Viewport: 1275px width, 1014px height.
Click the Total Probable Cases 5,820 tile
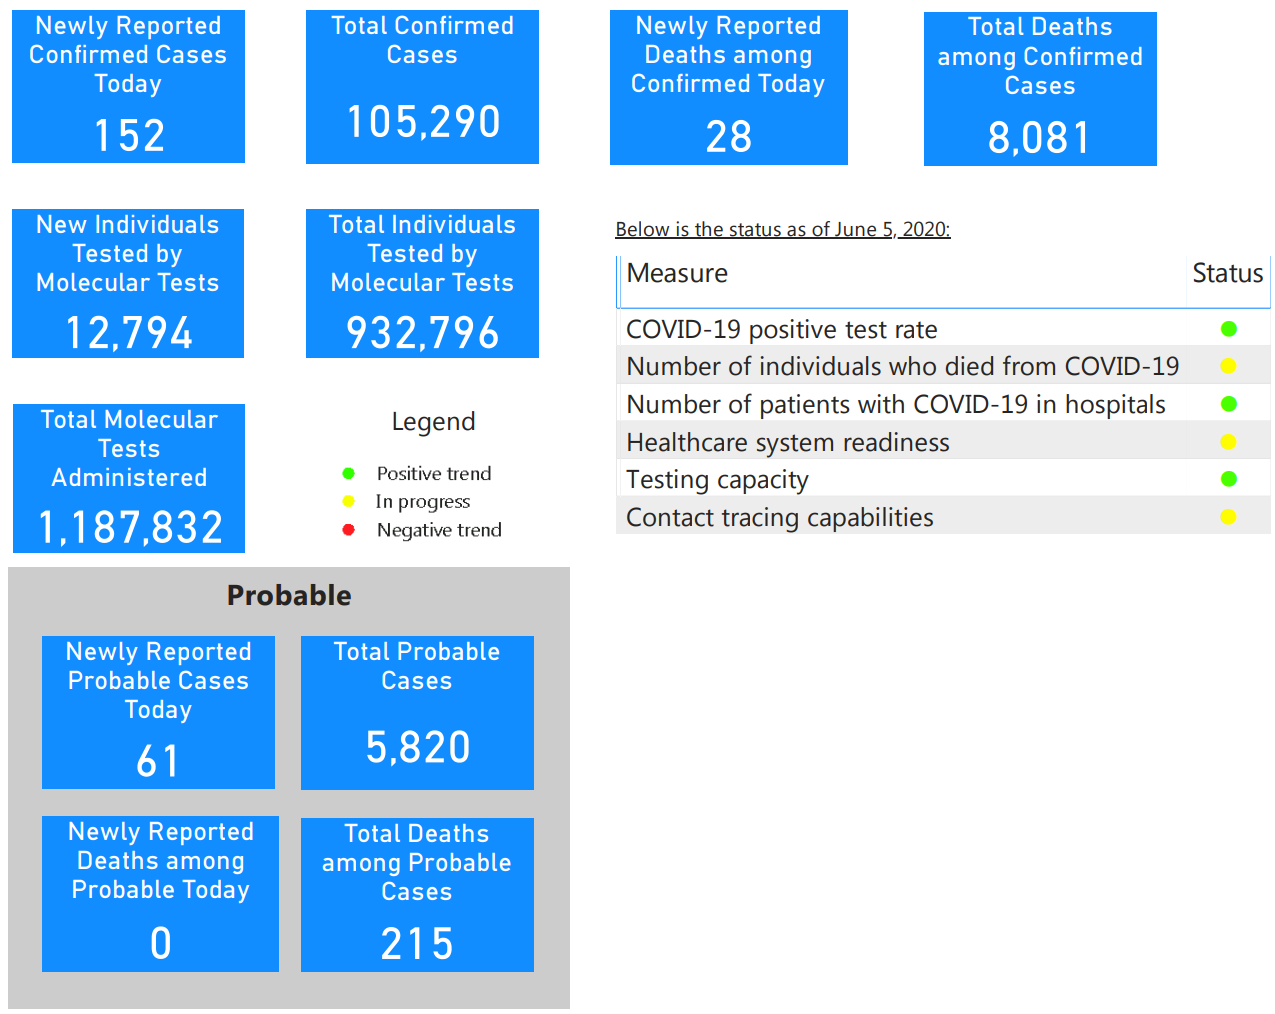click(417, 713)
